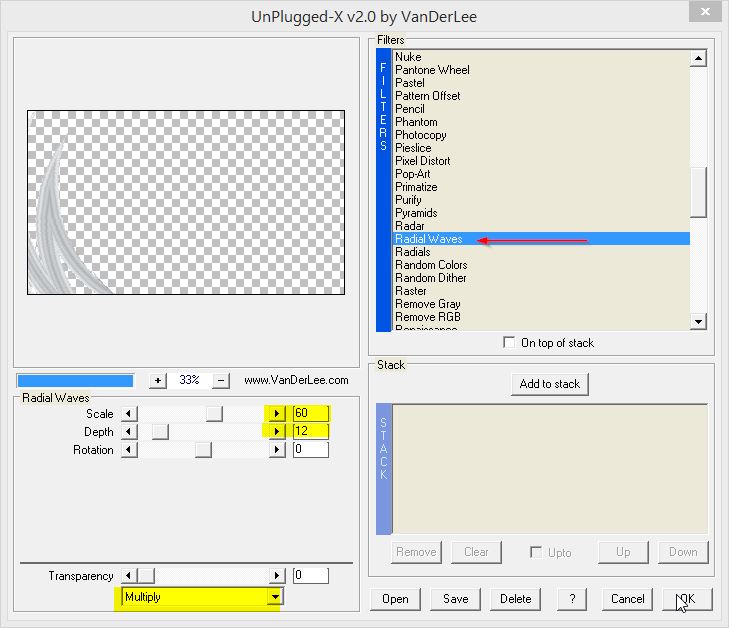Click the Transparency value field
The width and height of the screenshot is (729, 628).
(x=311, y=575)
